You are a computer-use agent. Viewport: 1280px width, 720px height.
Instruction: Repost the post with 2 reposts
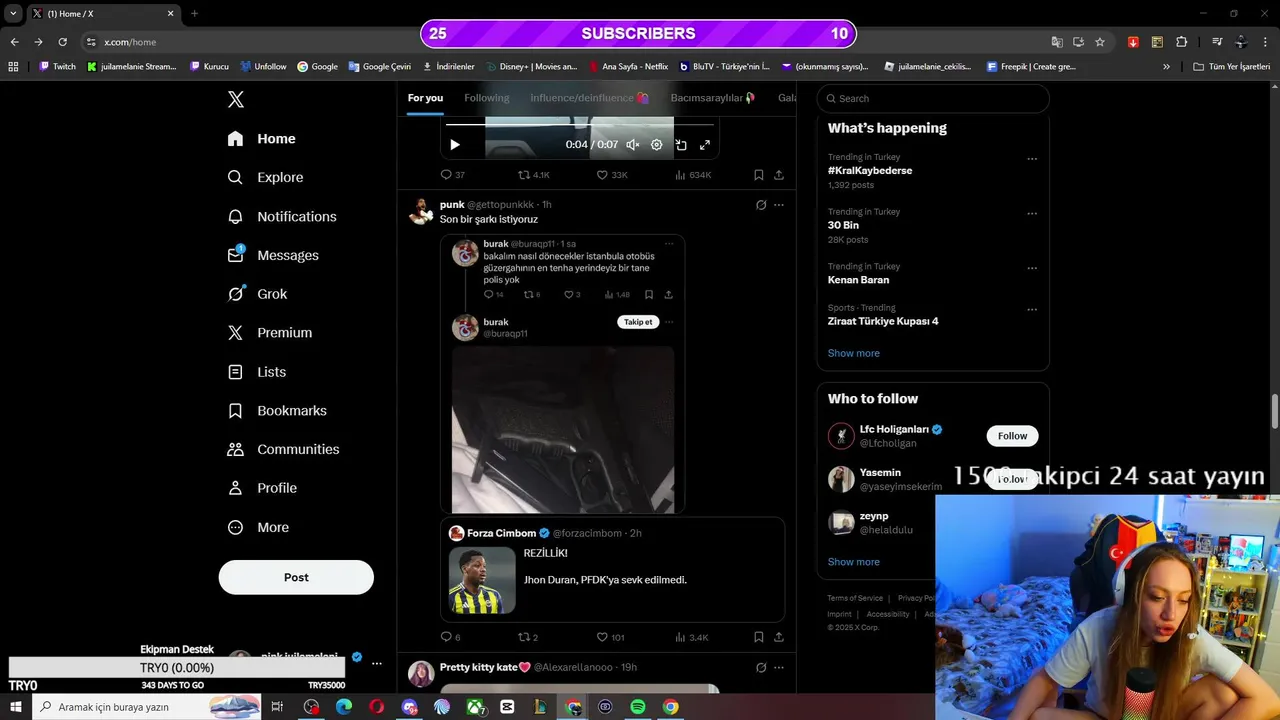pyautogui.click(x=528, y=637)
